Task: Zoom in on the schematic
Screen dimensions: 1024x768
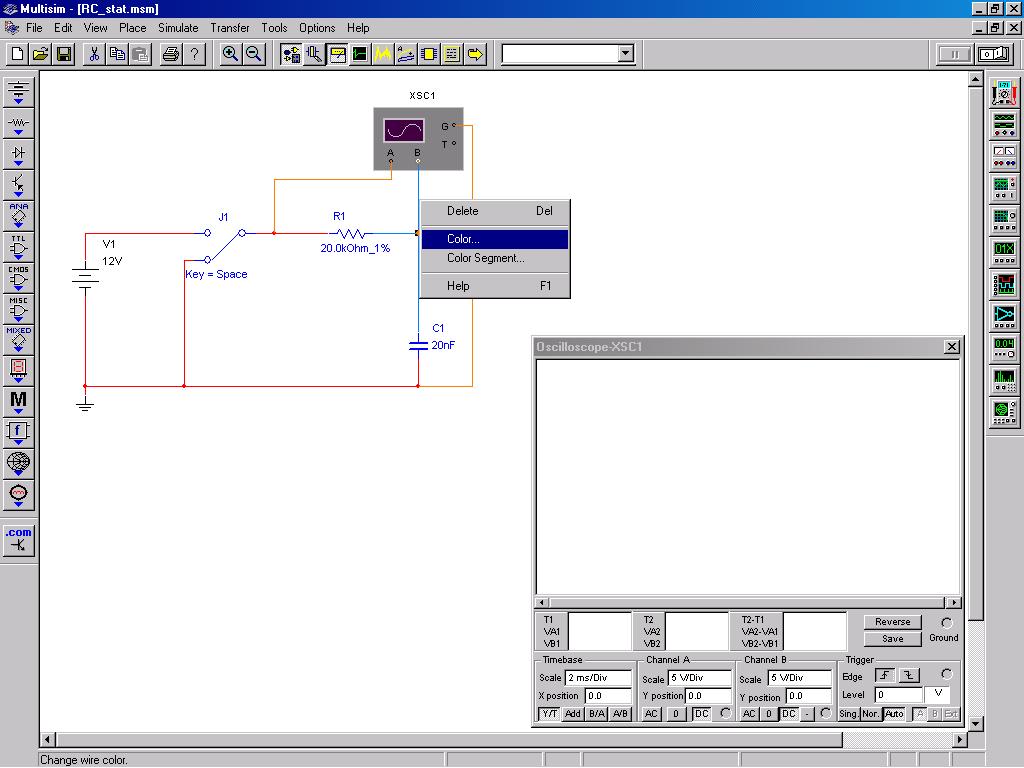Action: coord(230,54)
